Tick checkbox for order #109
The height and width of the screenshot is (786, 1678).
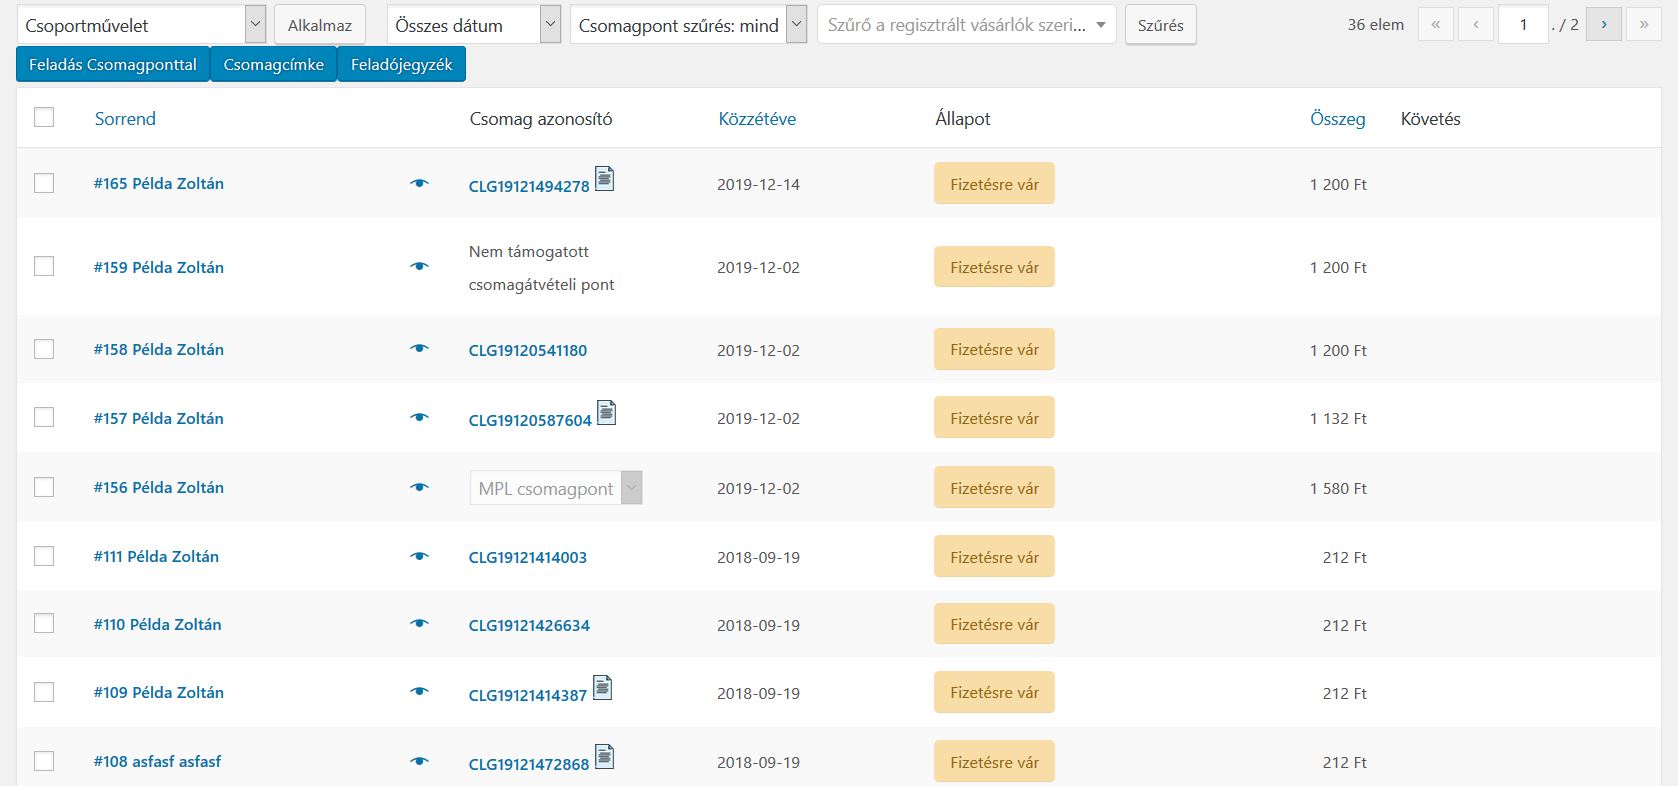[x=44, y=692]
